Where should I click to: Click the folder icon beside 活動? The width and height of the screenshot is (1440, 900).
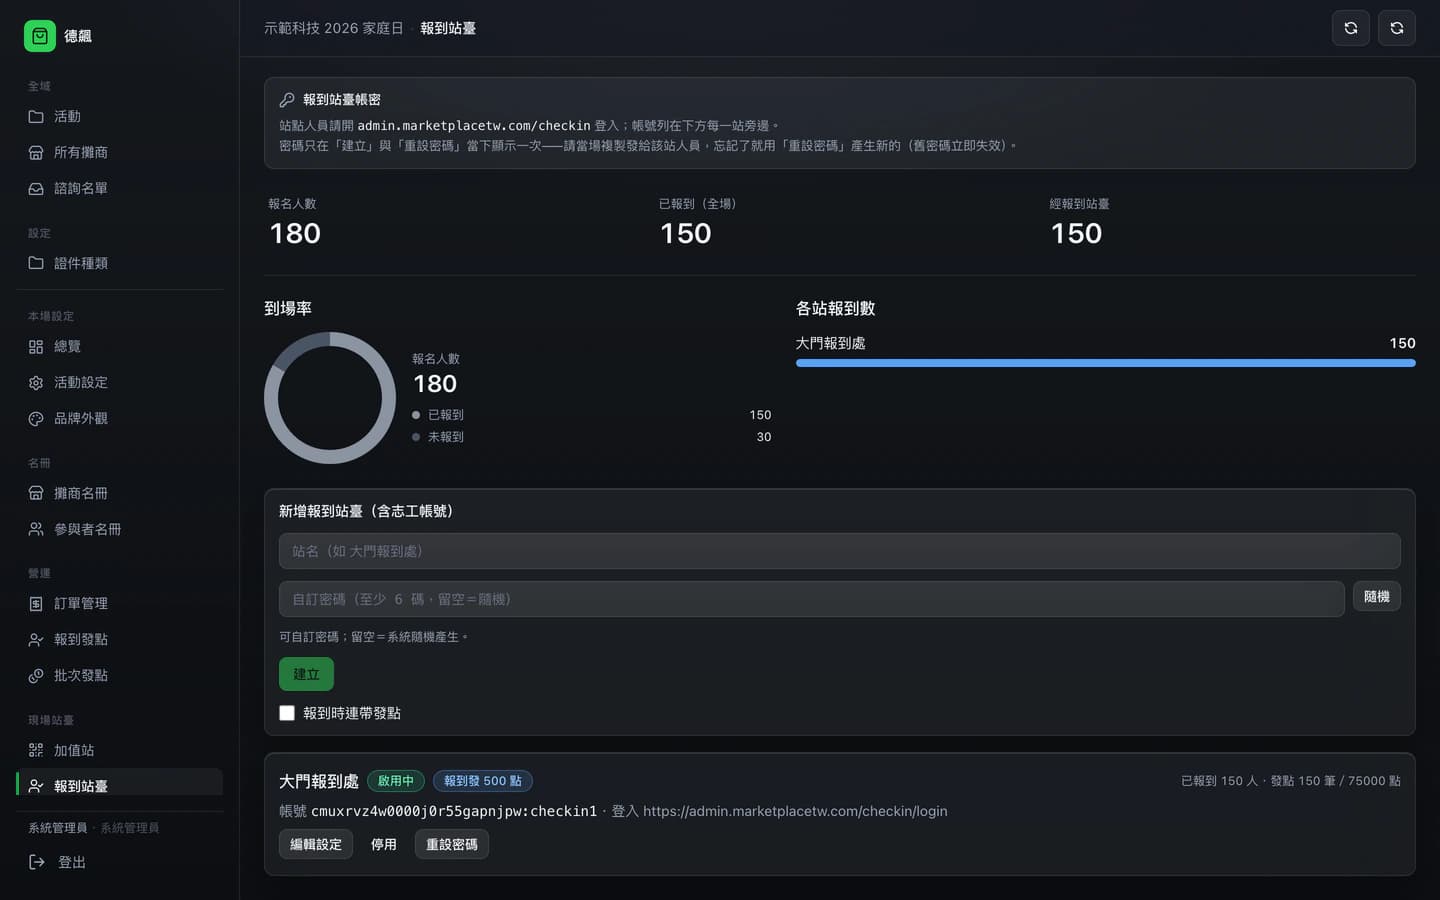coord(36,116)
